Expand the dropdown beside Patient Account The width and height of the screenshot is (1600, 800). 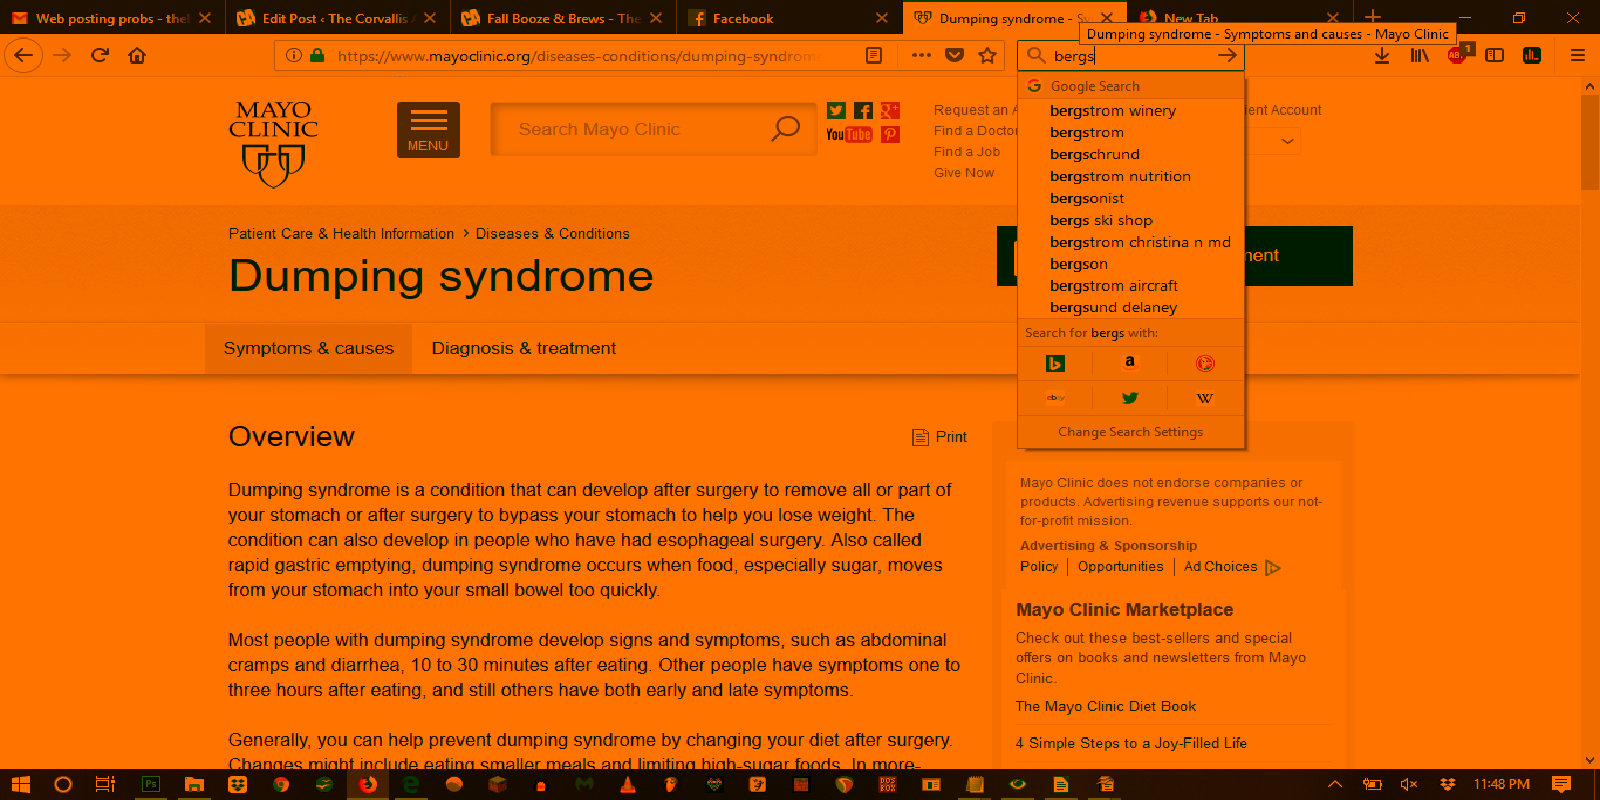coord(1287,142)
